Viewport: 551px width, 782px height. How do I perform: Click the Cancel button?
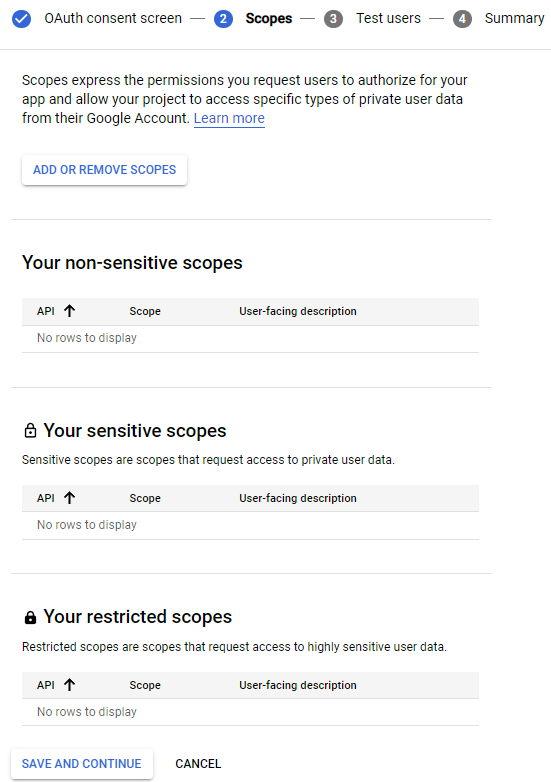tap(198, 764)
